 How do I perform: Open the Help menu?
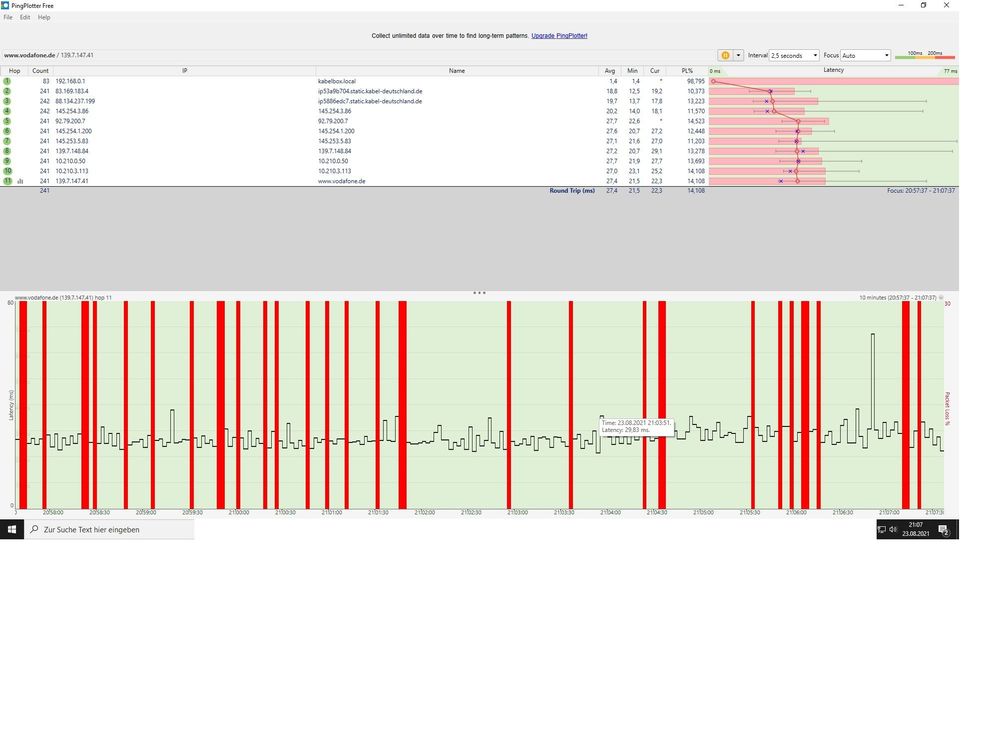[x=43, y=17]
